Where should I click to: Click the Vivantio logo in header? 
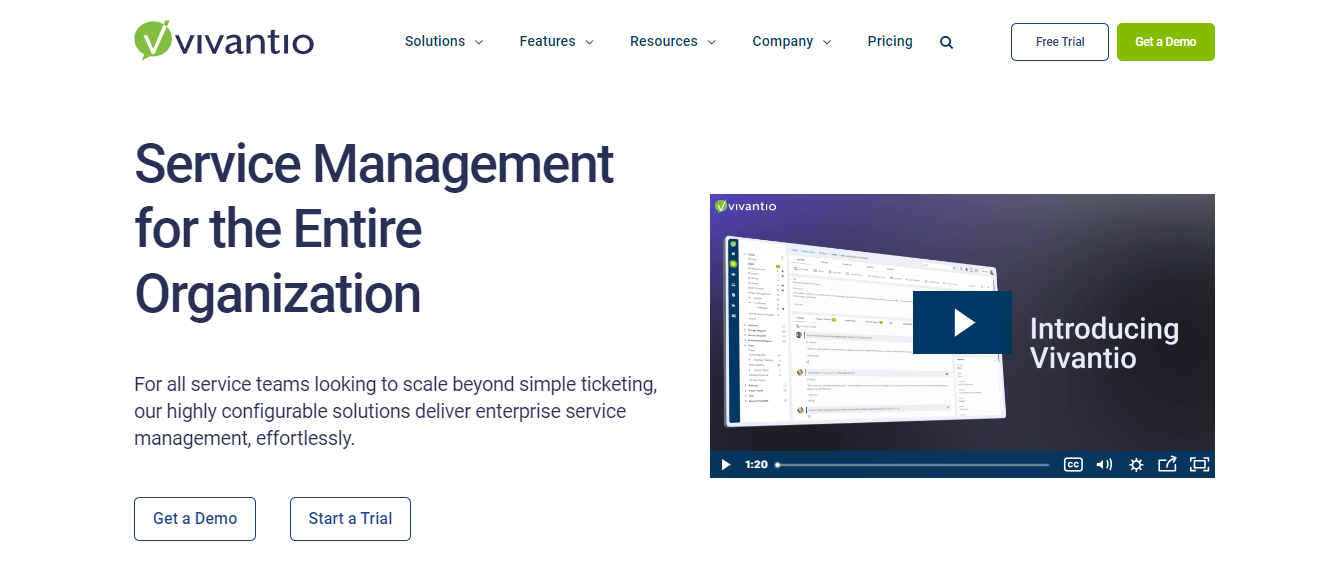click(x=224, y=41)
